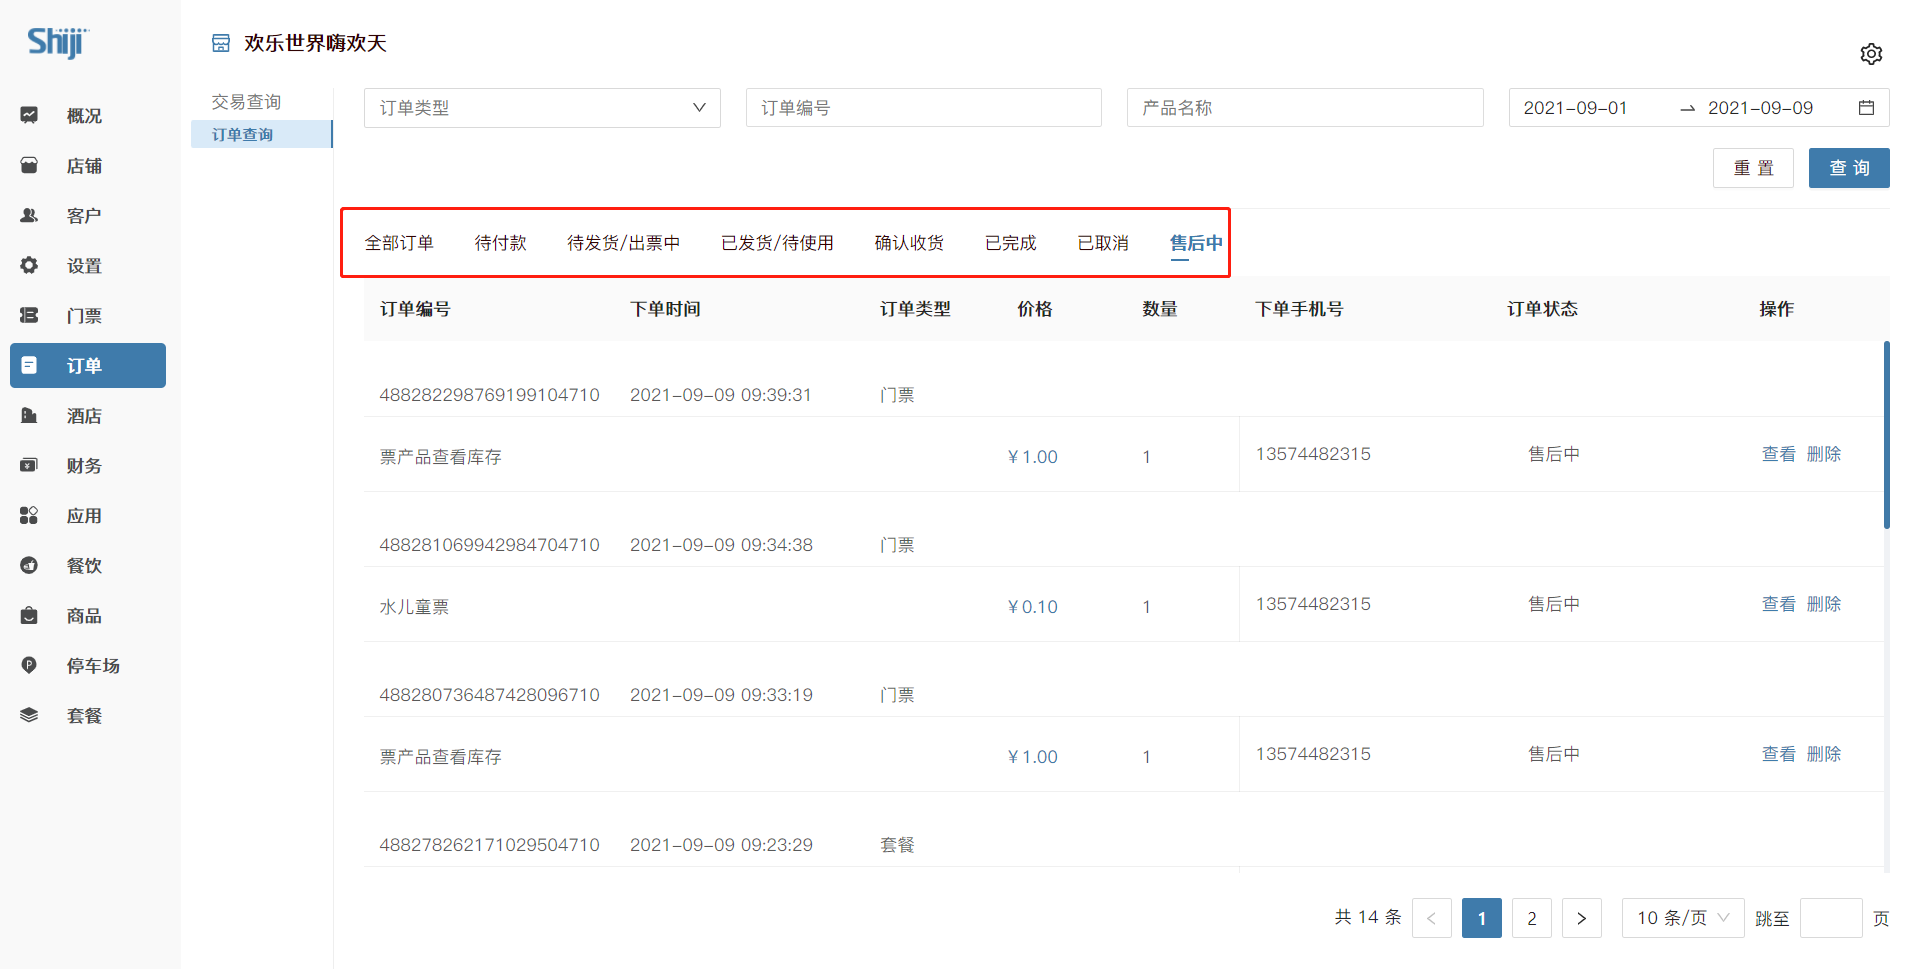Open the 停车场 menu label
Viewport: 1920px width, 969px height.
93,665
